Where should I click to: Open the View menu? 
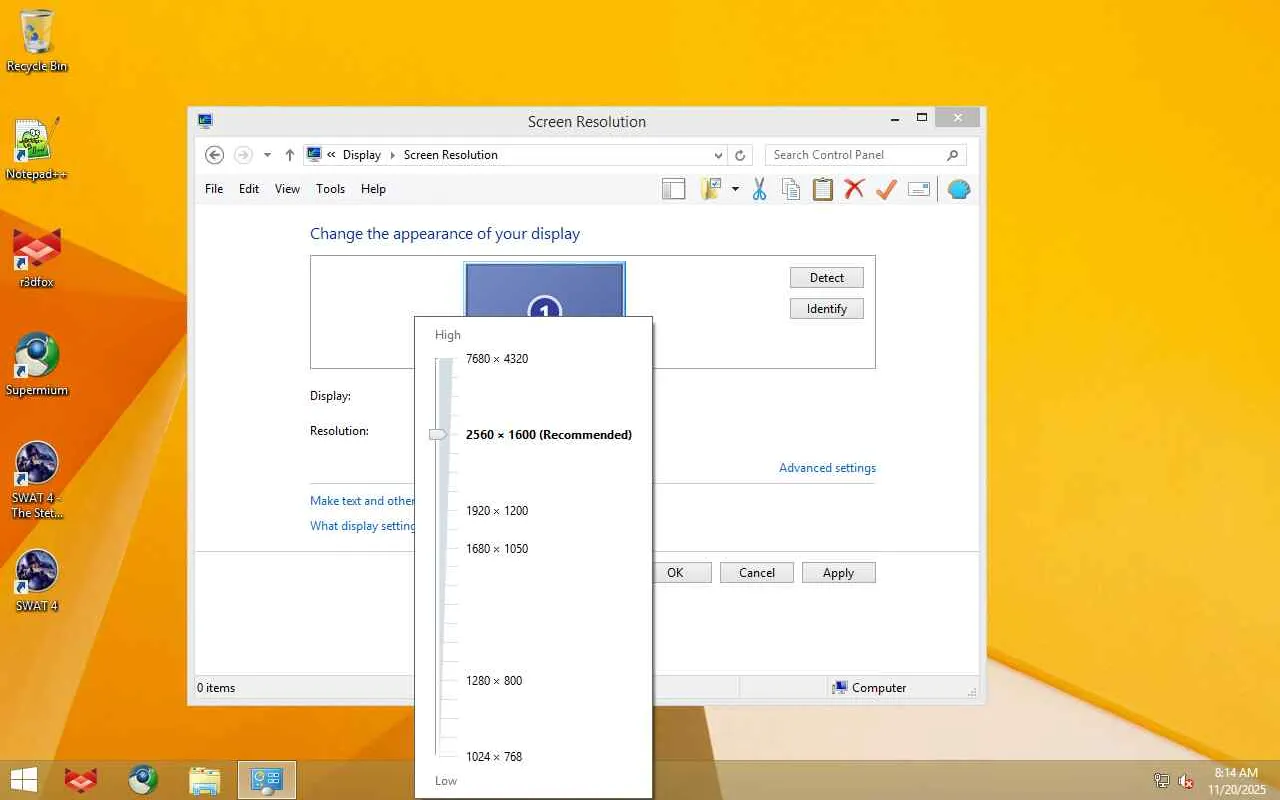click(287, 189)
